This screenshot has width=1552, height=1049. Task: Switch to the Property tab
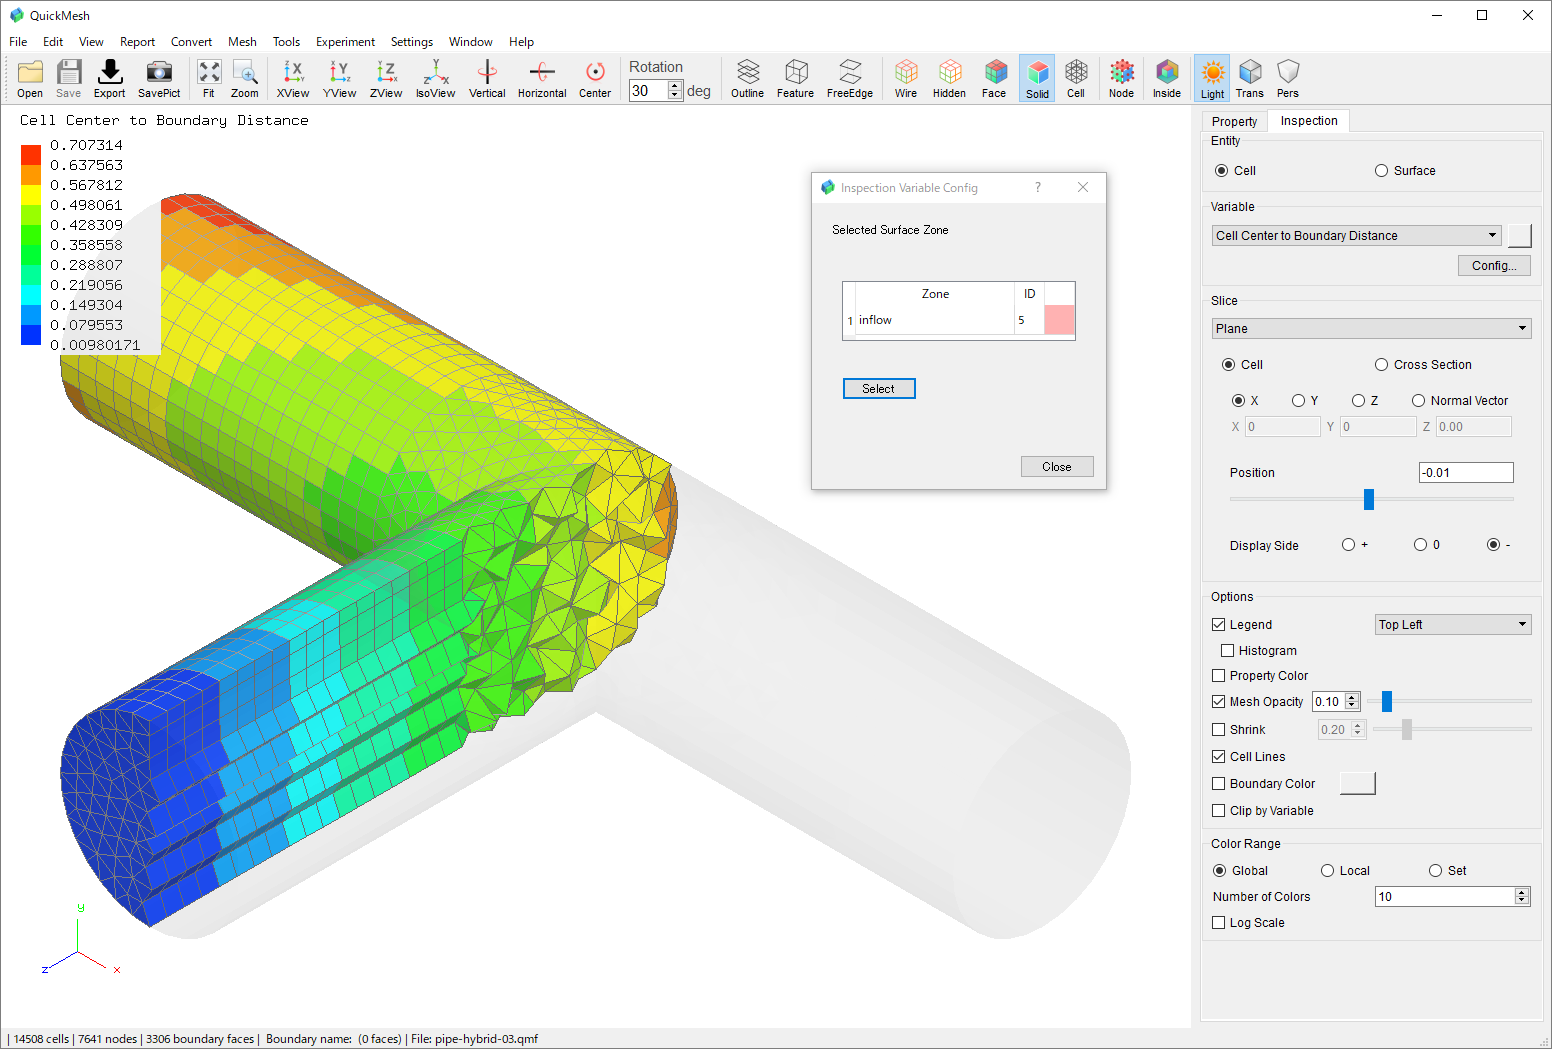[1234, 121]
